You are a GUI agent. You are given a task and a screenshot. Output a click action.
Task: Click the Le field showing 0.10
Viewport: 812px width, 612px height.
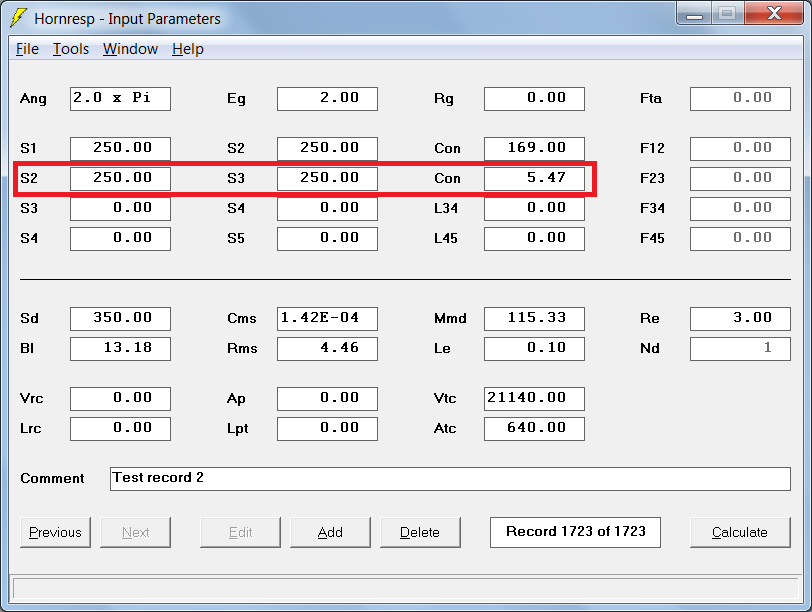click(x=534, y=348)
